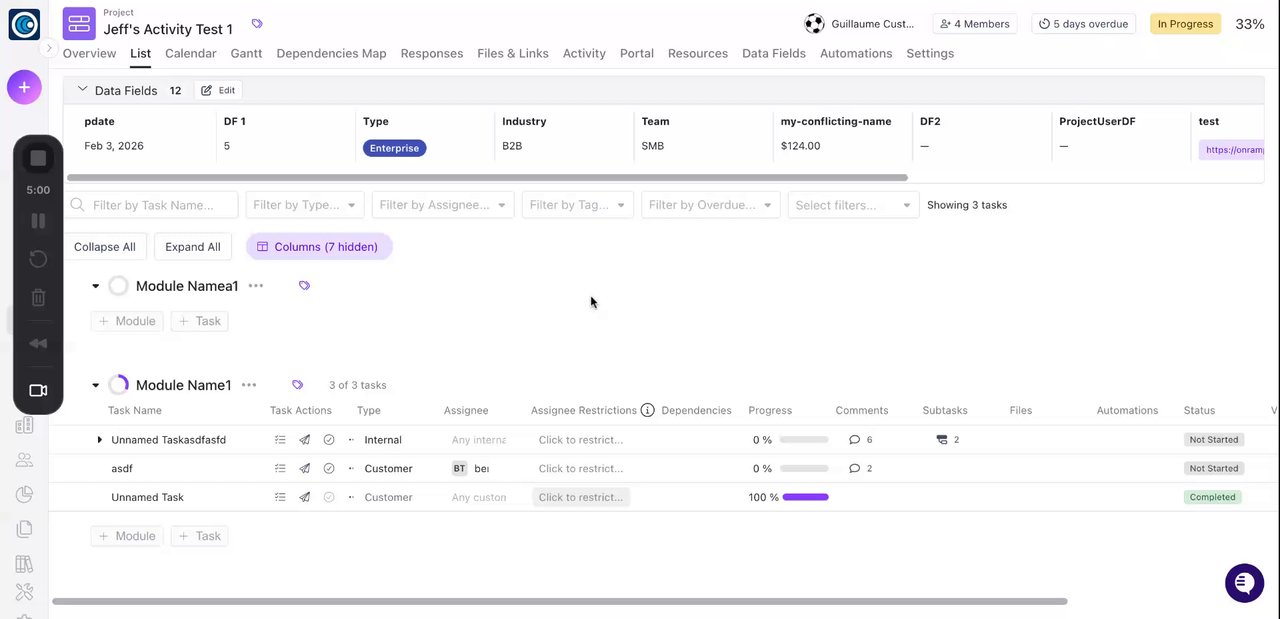Click the camera icon in recorder panel
The height and width of the screenshot is (619, 1280).
(x=38, y=390)
